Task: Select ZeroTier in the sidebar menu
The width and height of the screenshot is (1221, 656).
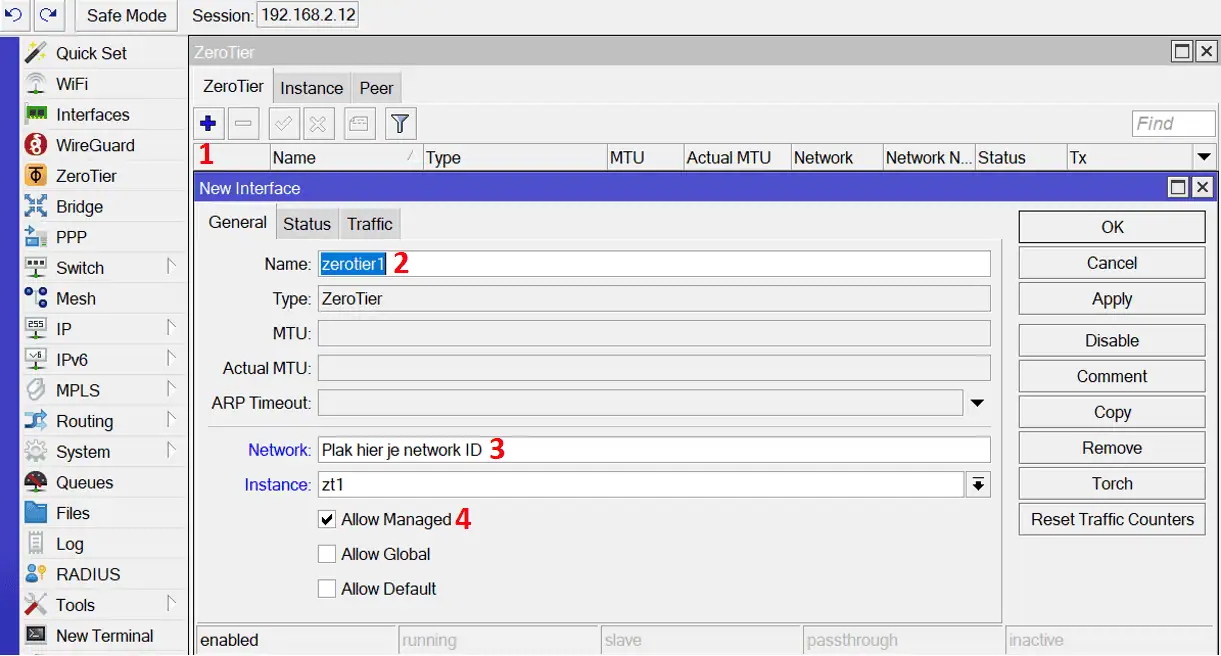Action: [86, 176]
